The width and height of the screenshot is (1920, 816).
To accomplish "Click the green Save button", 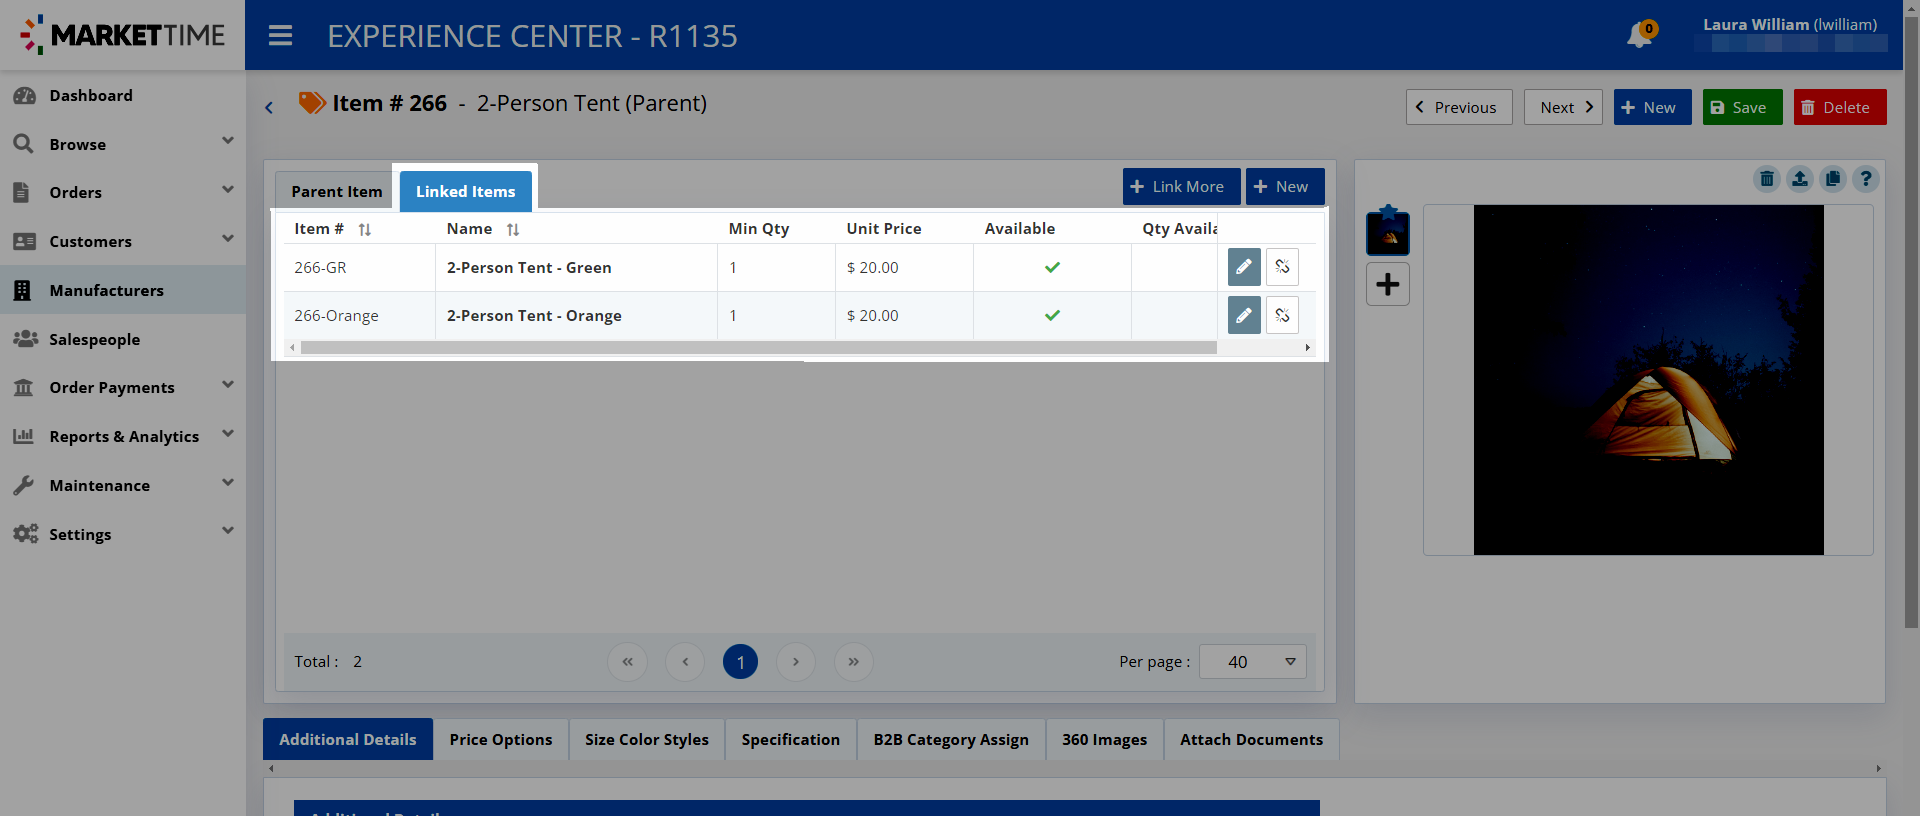I will pos(1742,107).
